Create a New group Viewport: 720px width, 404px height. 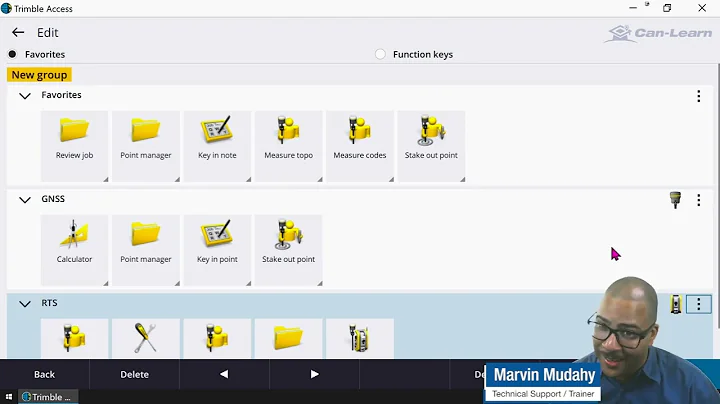click(39, 75)
